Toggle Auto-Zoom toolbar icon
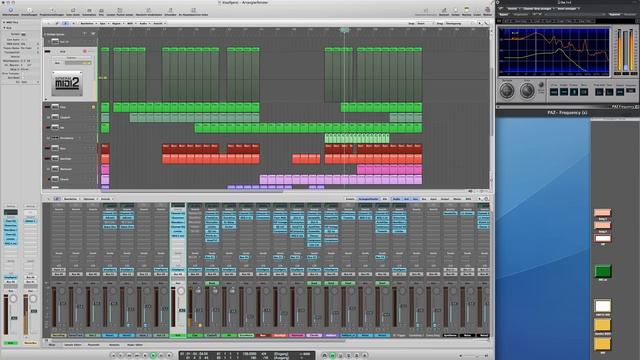 click(73, 10)
